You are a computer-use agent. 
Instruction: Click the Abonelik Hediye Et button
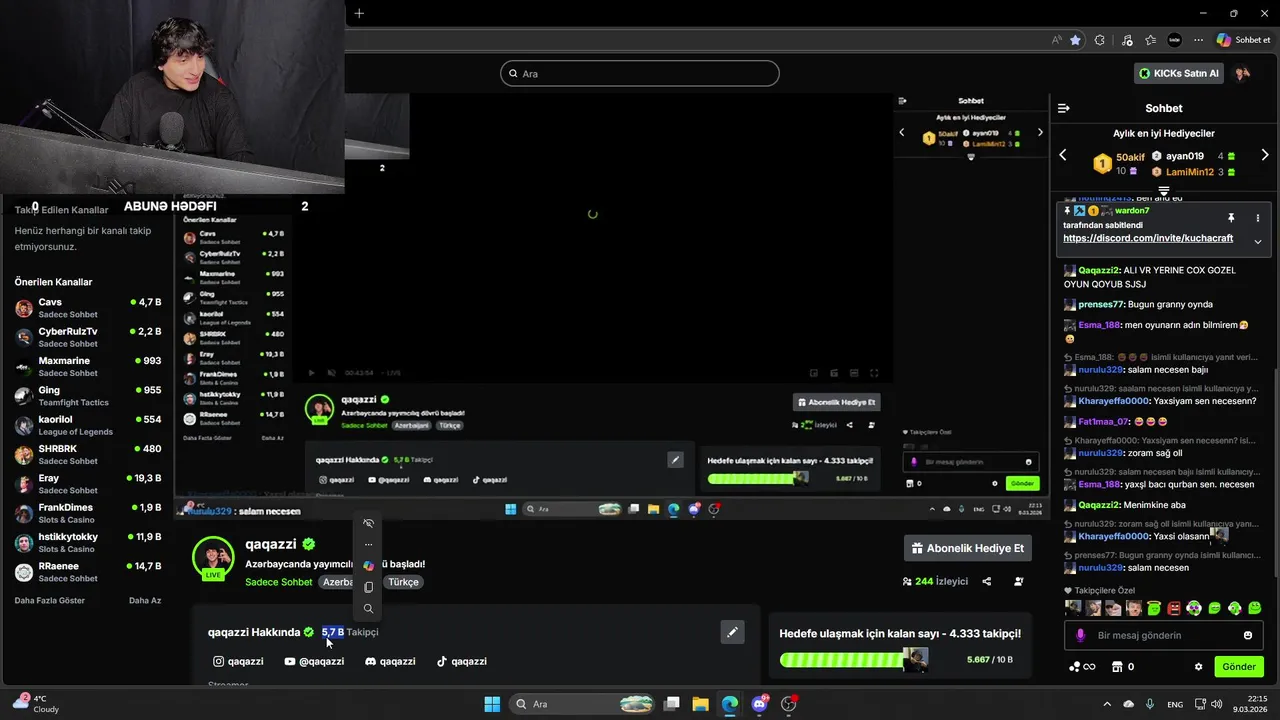pyautogui.click(x=967, y=548)
